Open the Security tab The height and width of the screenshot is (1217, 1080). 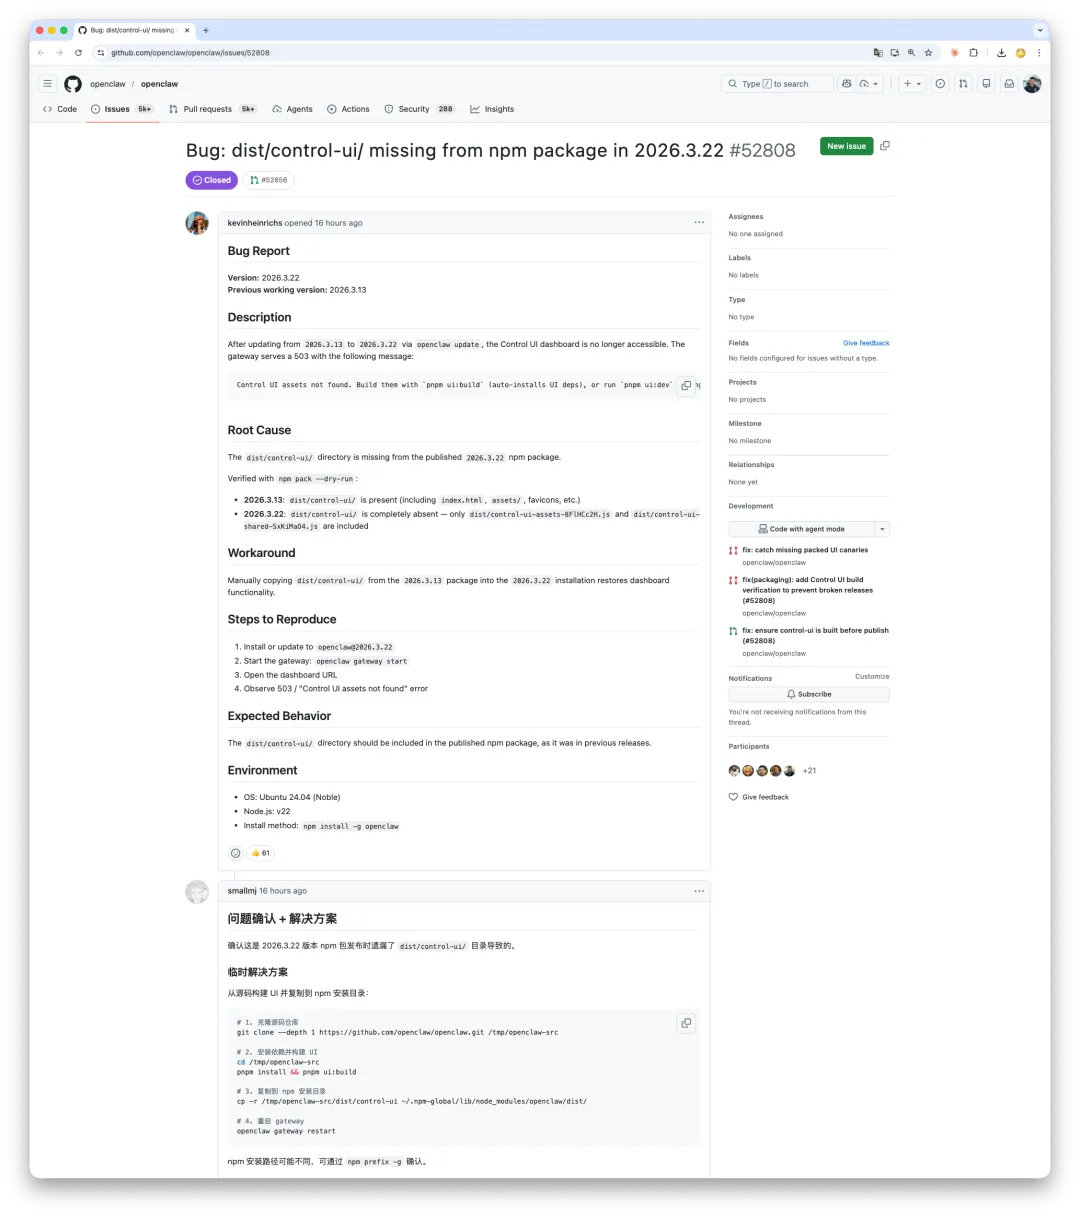tap(413, 109)
